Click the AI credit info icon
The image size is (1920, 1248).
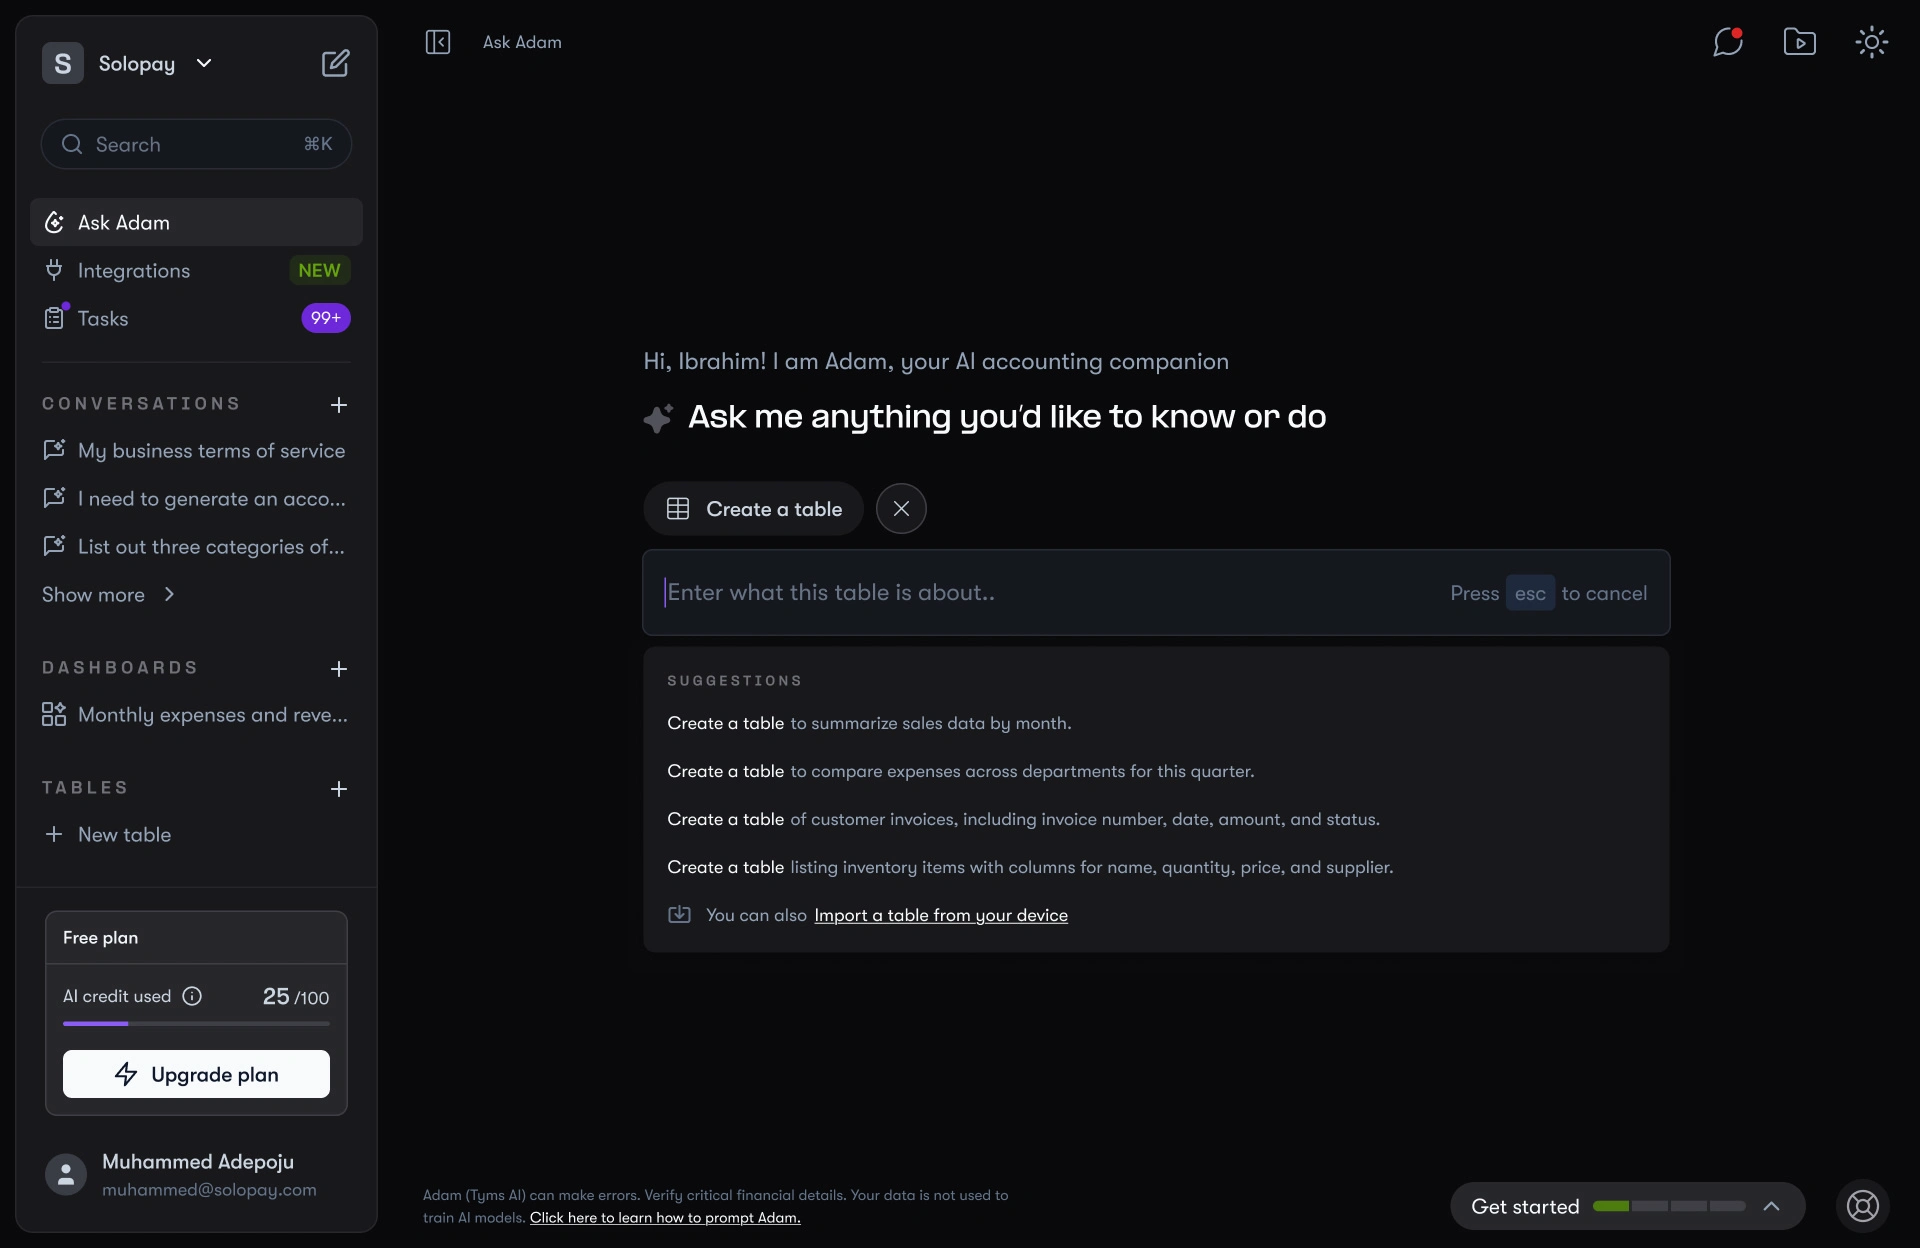coord(192,996)
